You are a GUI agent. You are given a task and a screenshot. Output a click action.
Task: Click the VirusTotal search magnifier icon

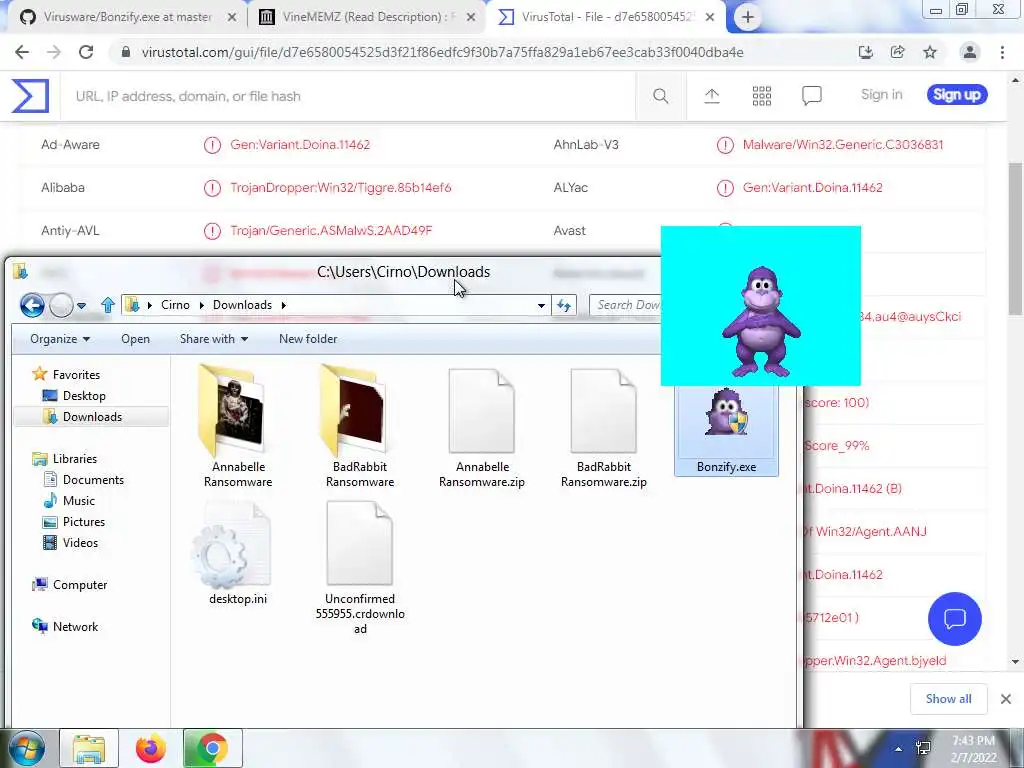[660, 96]
